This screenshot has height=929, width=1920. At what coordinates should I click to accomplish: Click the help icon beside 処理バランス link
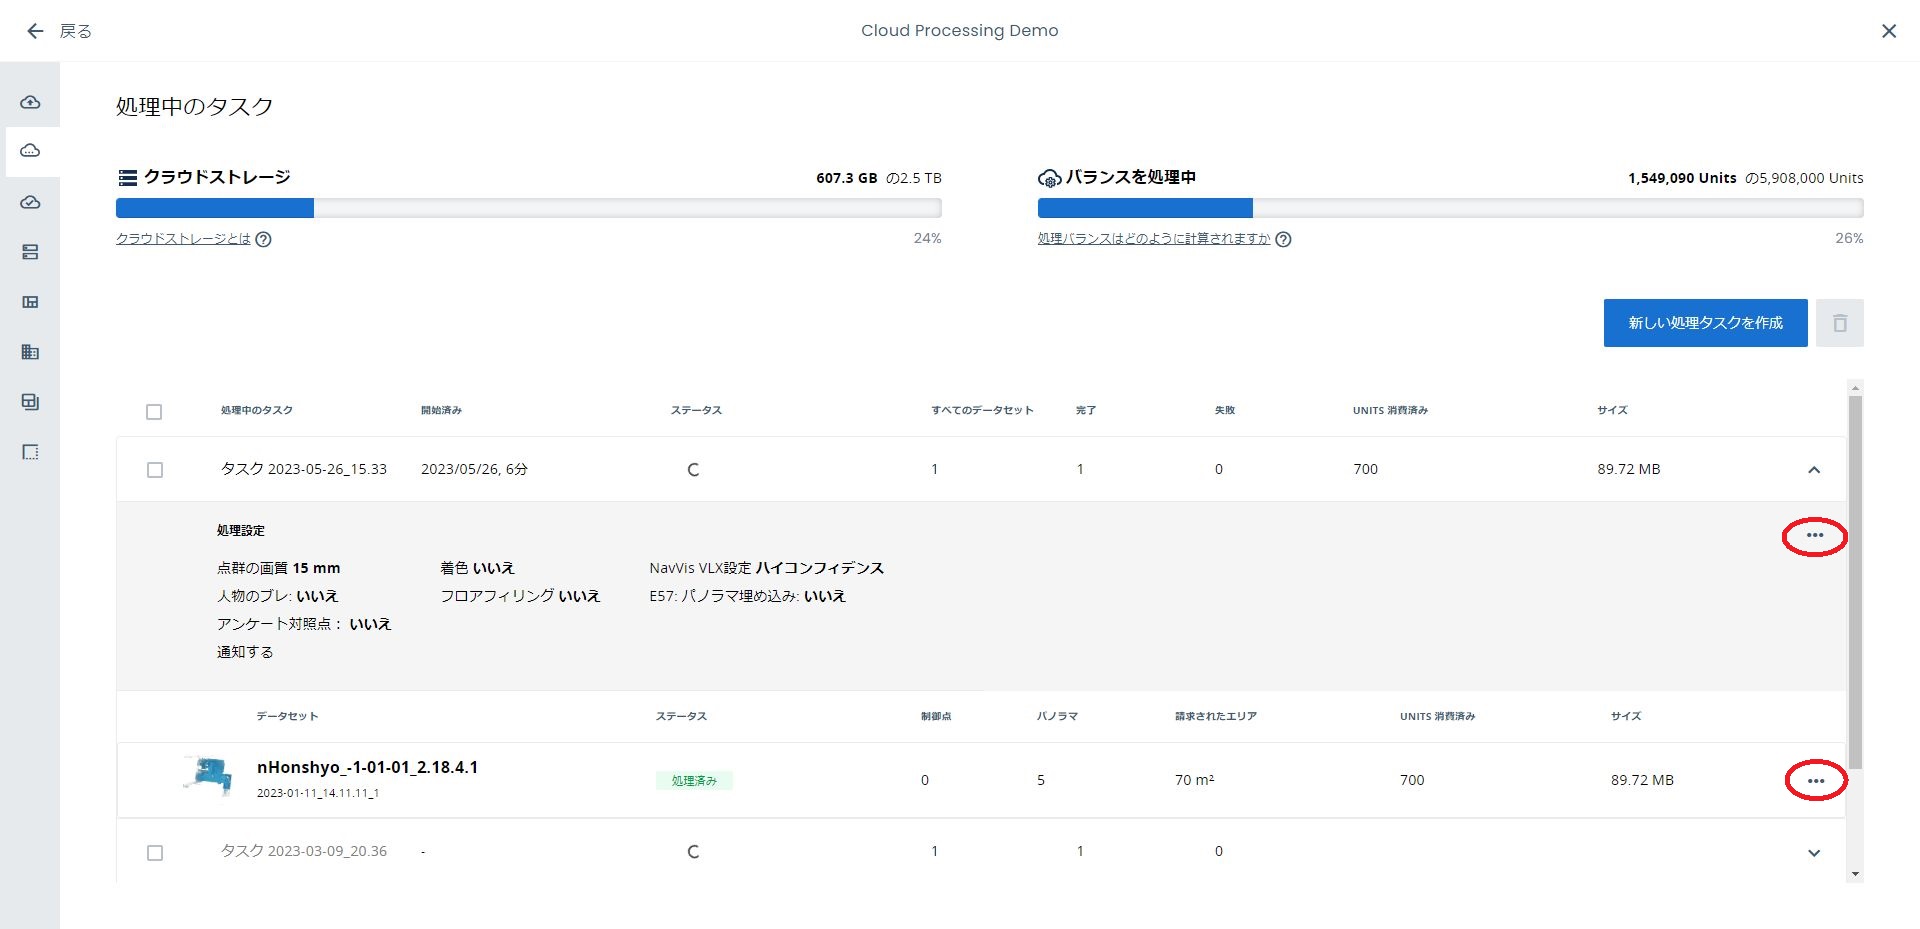point(1283,239)
